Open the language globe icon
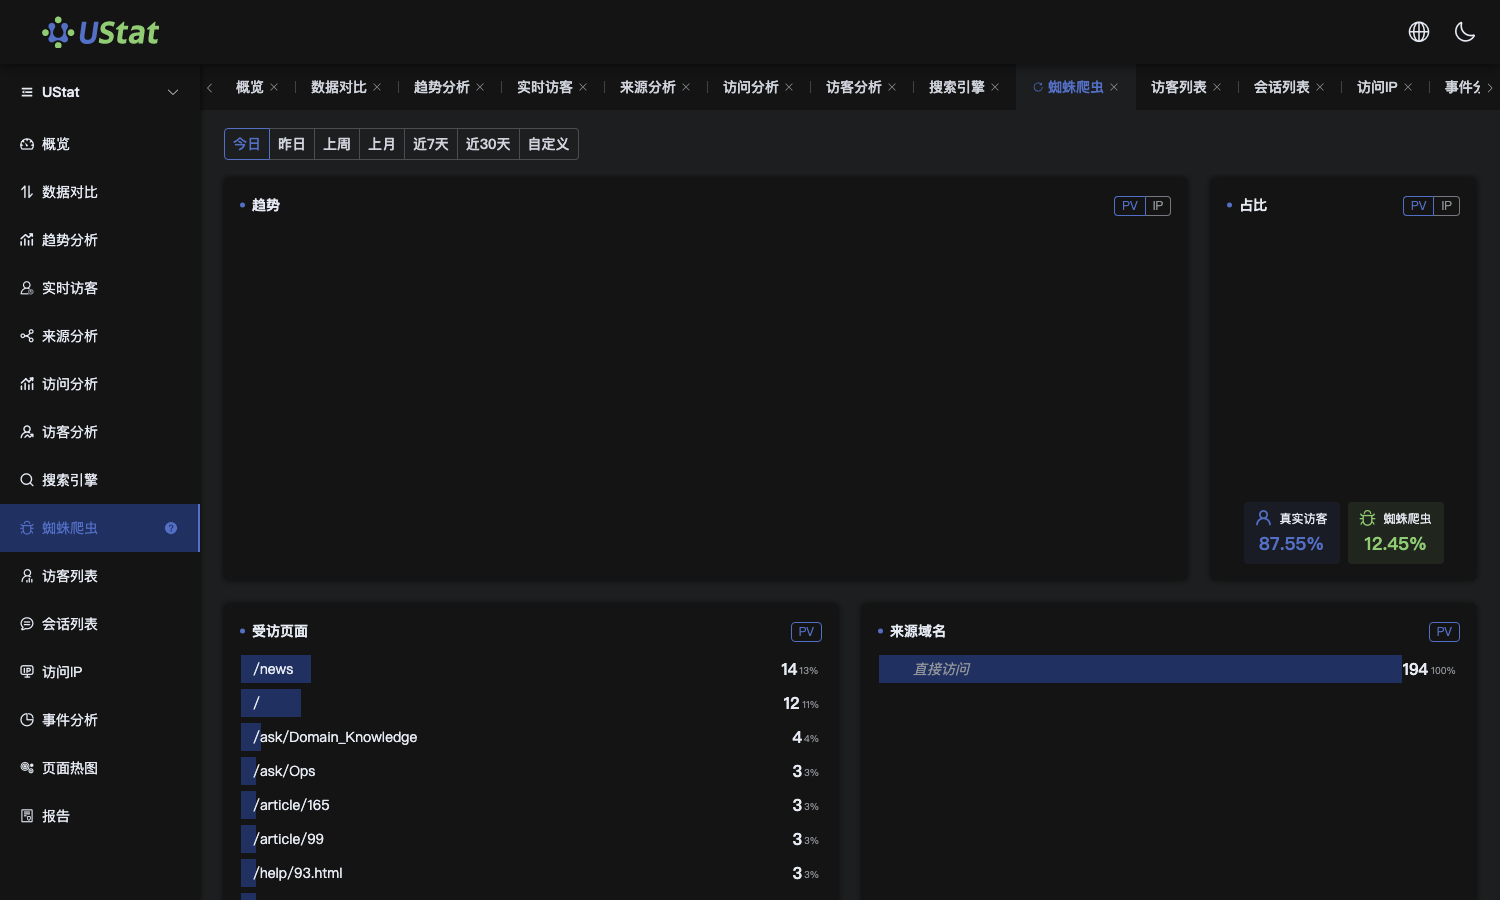The image size is (1500, 900). (x=1419, y=32)
